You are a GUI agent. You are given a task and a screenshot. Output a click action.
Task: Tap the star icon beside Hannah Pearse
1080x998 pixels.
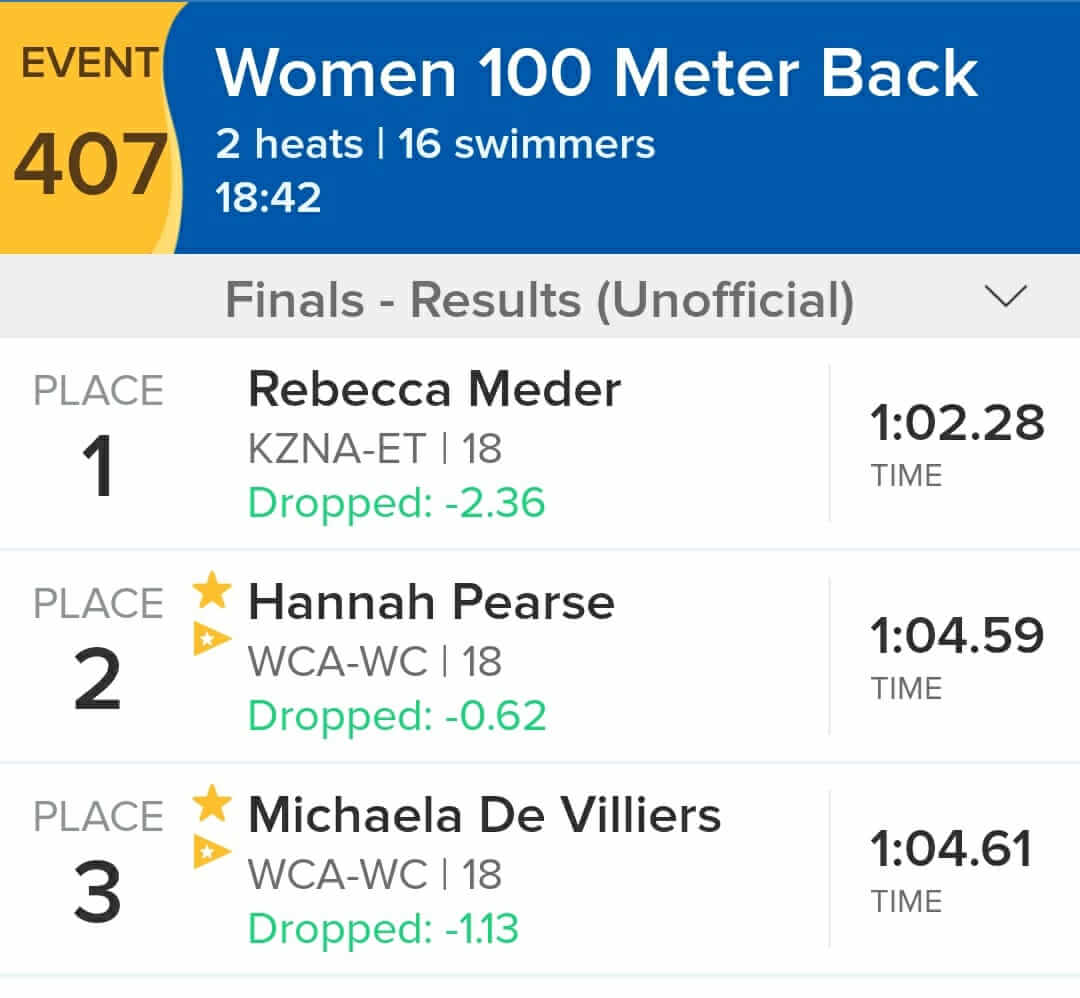pos(212,591)
